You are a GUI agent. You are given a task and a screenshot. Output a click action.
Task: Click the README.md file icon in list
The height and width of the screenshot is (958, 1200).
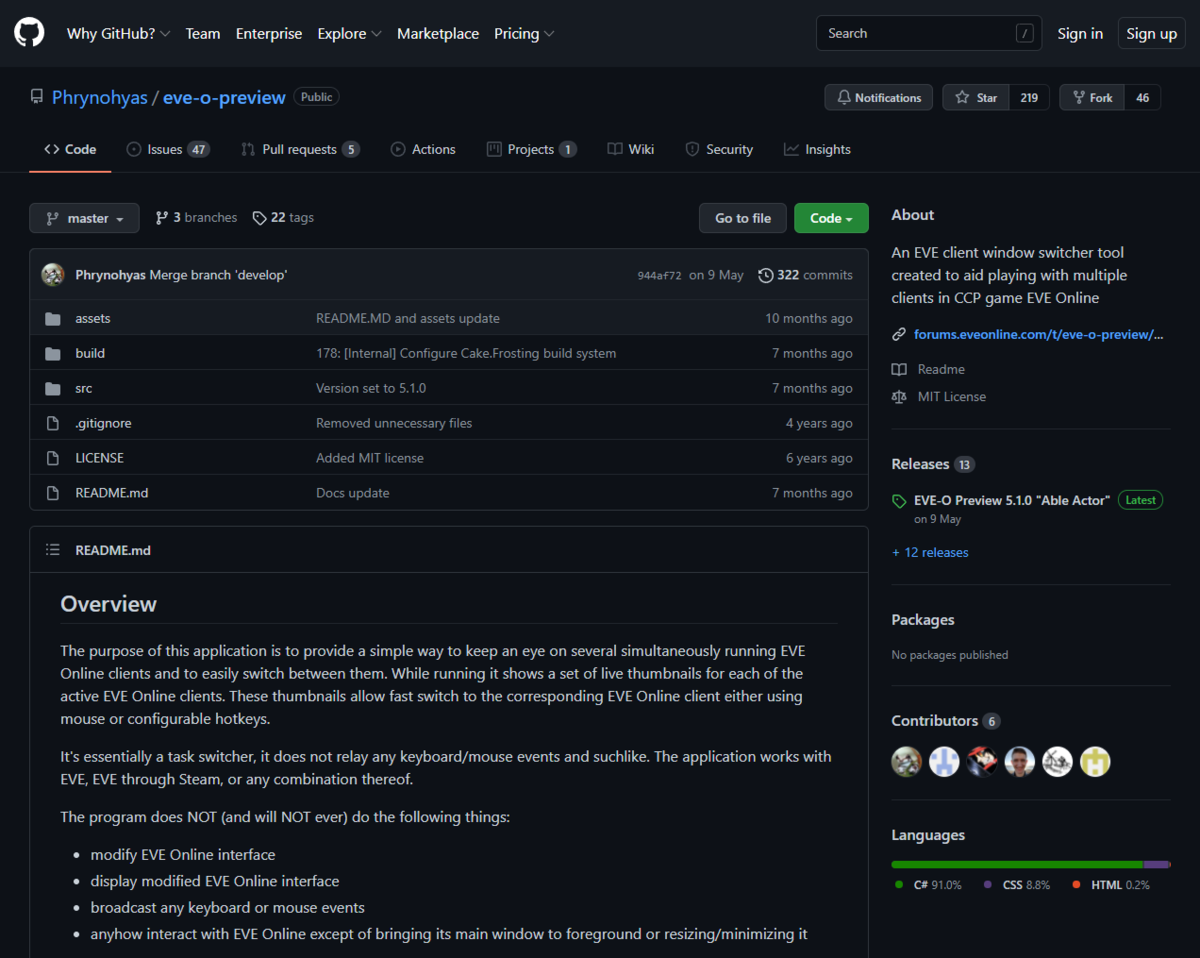coord(53,493)
